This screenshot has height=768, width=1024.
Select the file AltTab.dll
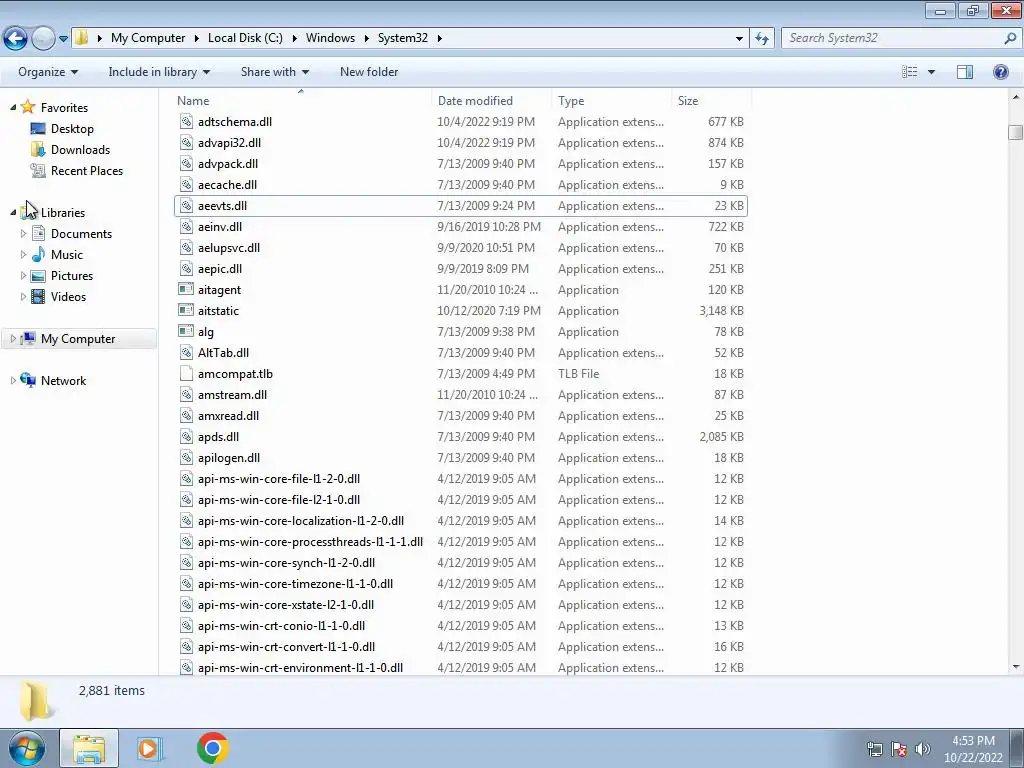(x=460, y=353)
